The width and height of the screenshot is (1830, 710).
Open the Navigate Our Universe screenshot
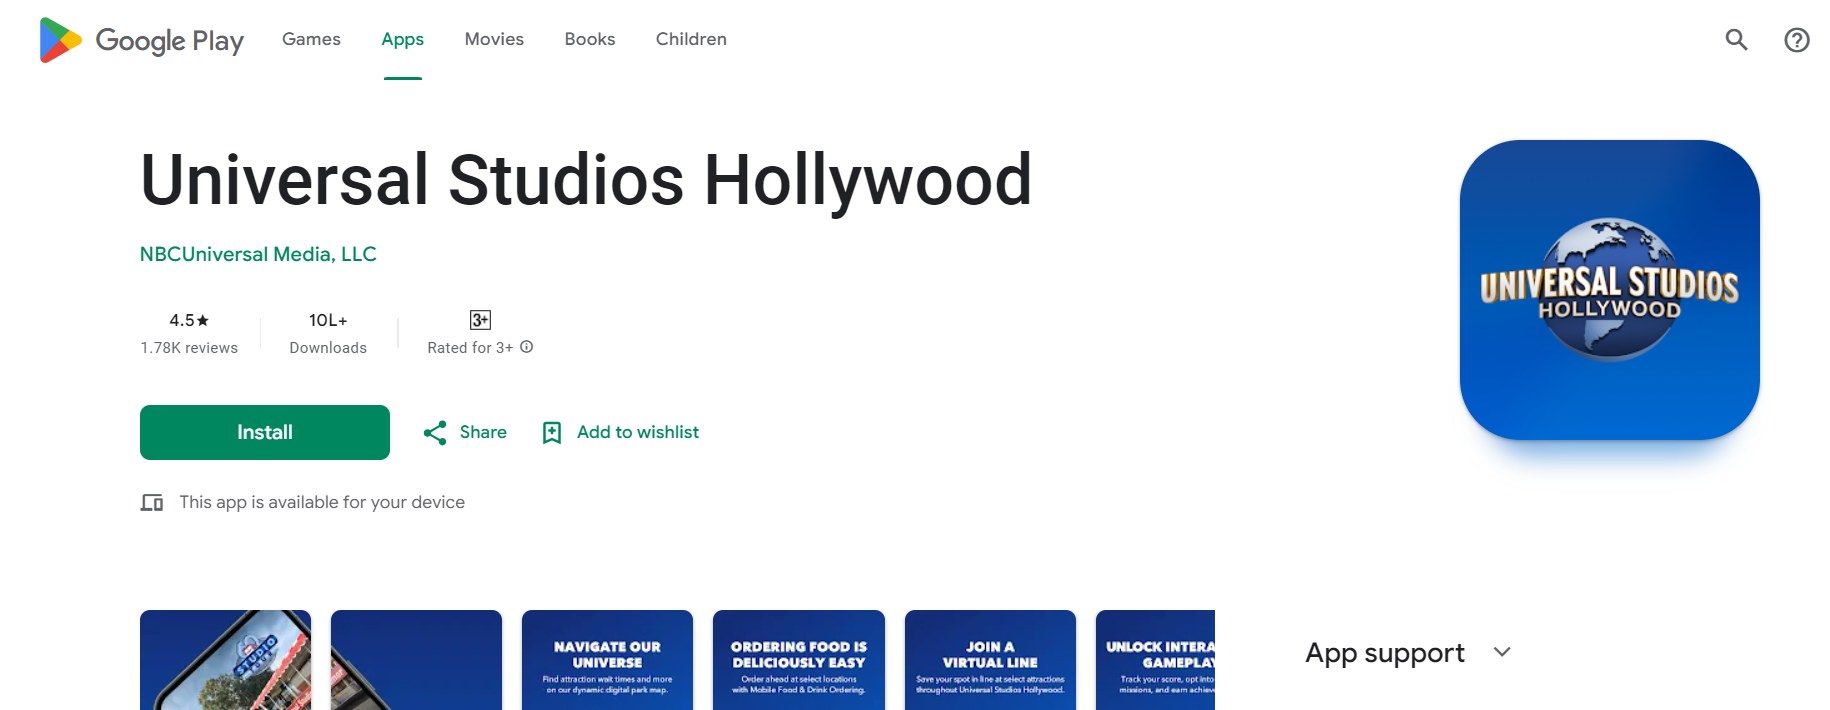click(607, 660)
